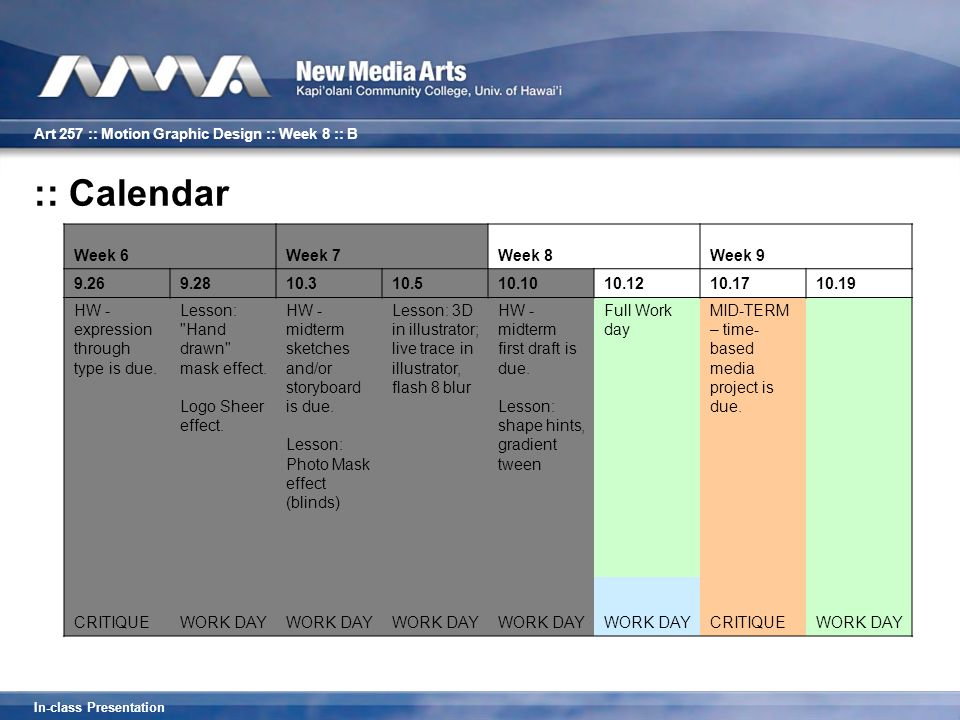
Task: Click the New Media Arts title
Action: (381, 72)
